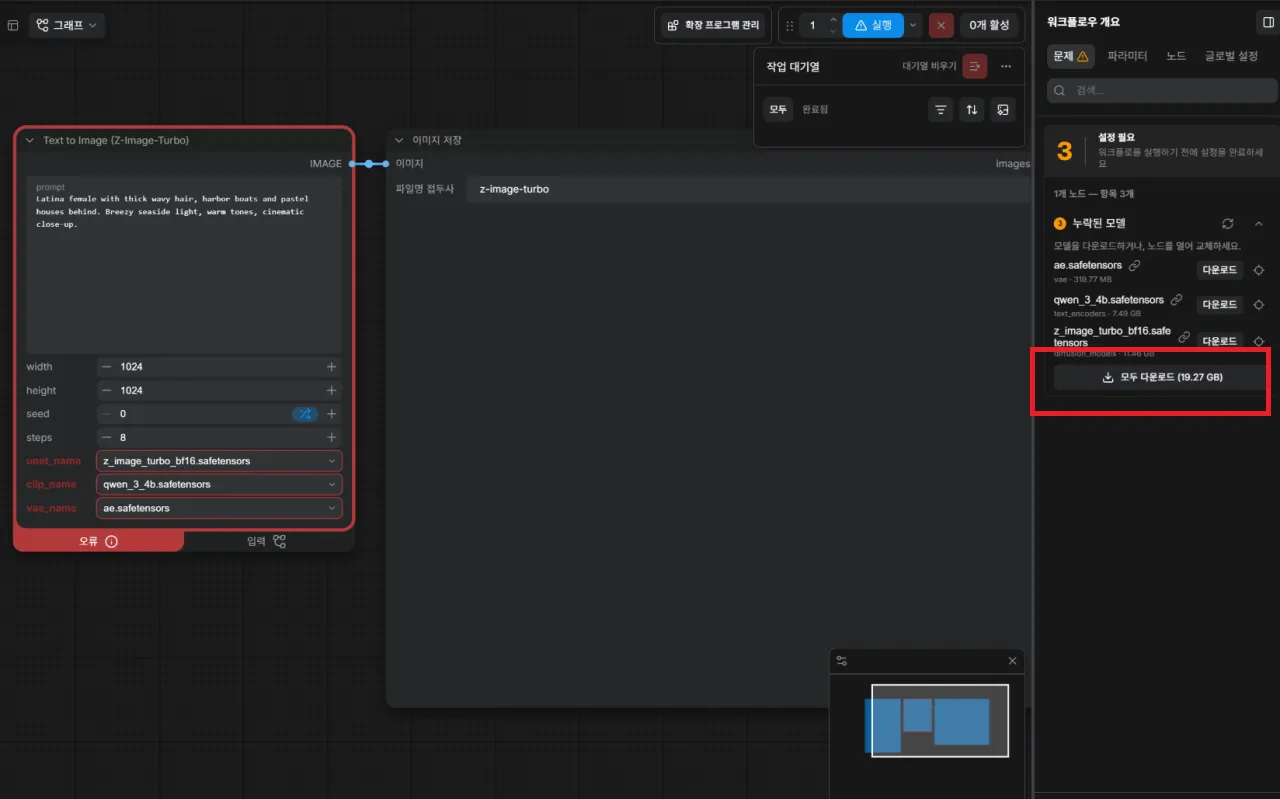Screen dimensions: 1280x799
Task: Open the unet_name model dropdown
Action: click(x=220, y=461)
